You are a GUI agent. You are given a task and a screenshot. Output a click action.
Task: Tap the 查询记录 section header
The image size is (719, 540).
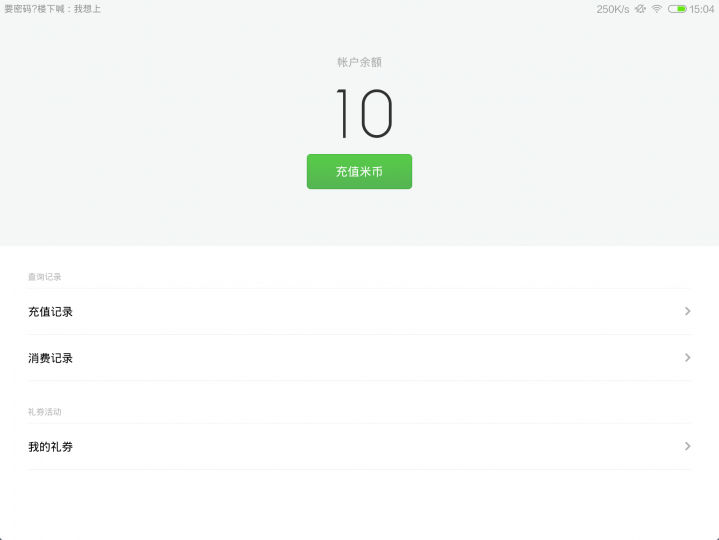[44, 277]
